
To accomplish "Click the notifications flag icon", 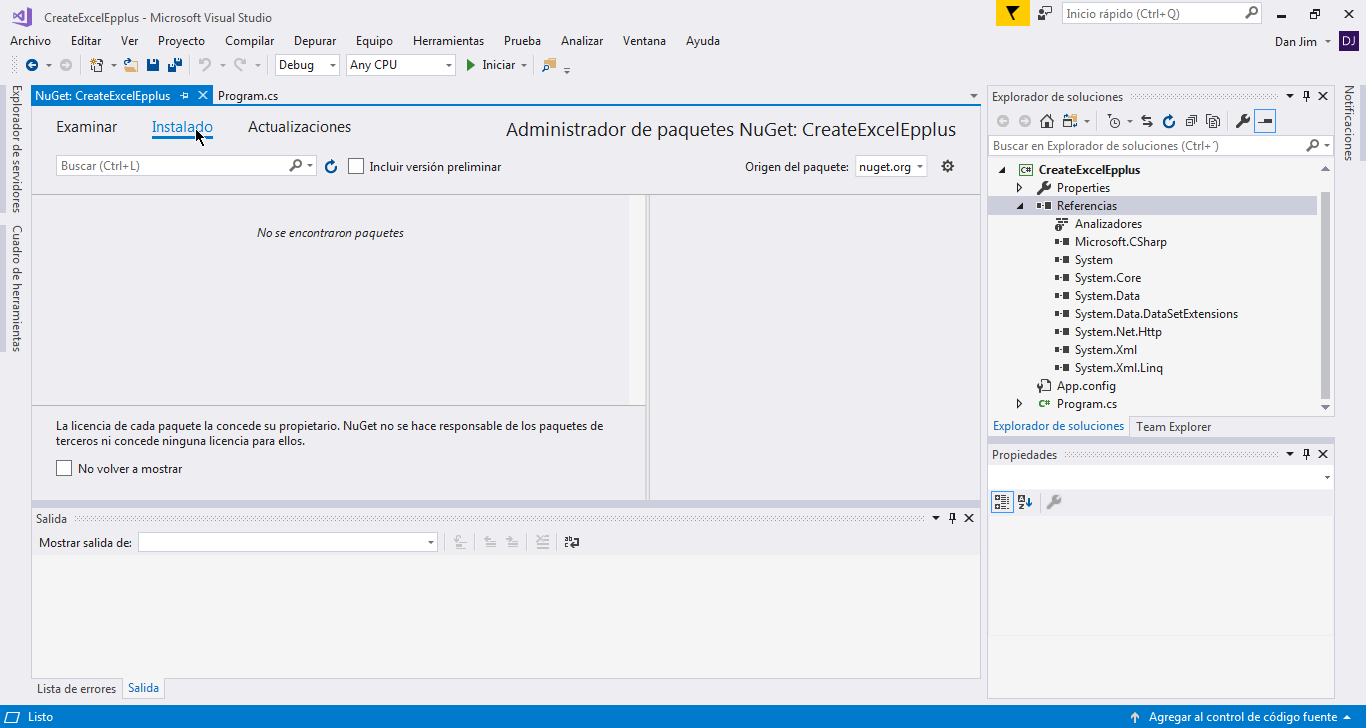I will (1012, 14).
